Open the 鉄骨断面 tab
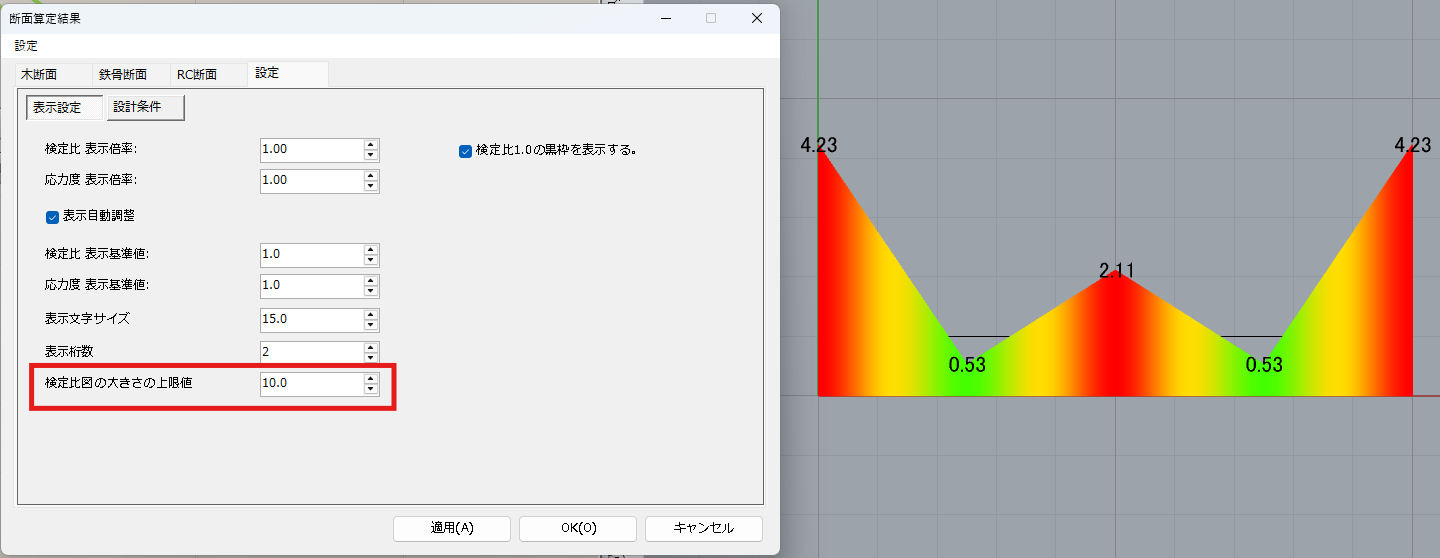This screenshot has width=1440, height=558. click(x=123, y=75)
